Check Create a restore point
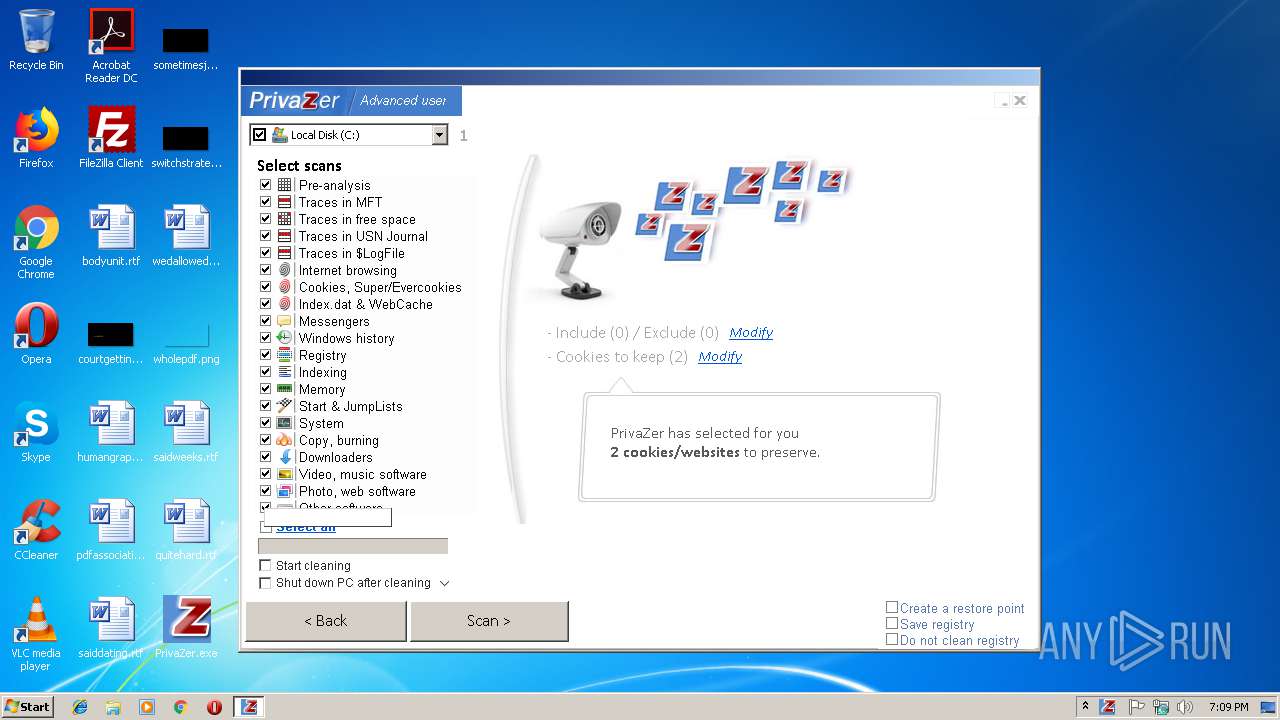Image resolution: width=1280 pixels, height=720 pixels. tap(892, 607)
